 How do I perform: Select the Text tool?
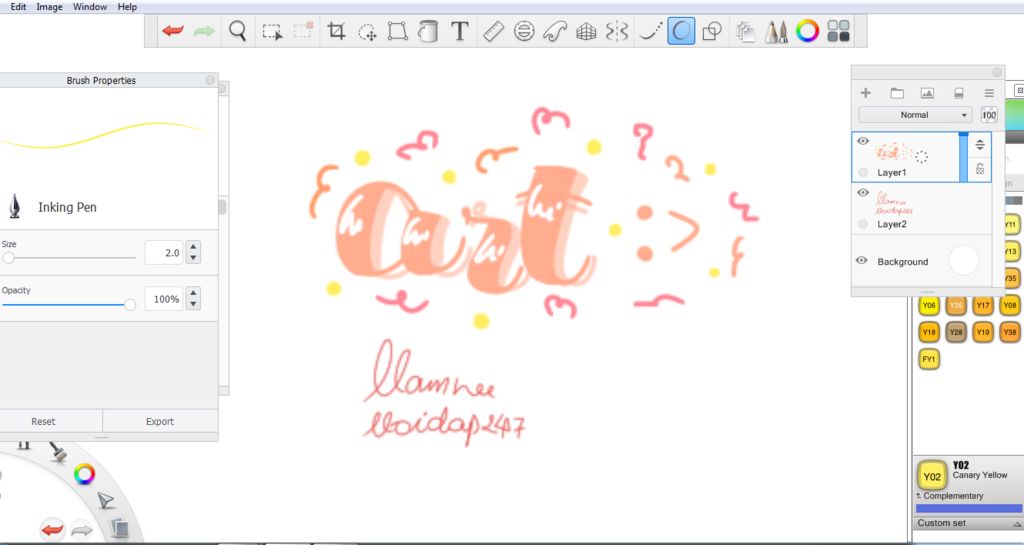[x=460, y=31]
